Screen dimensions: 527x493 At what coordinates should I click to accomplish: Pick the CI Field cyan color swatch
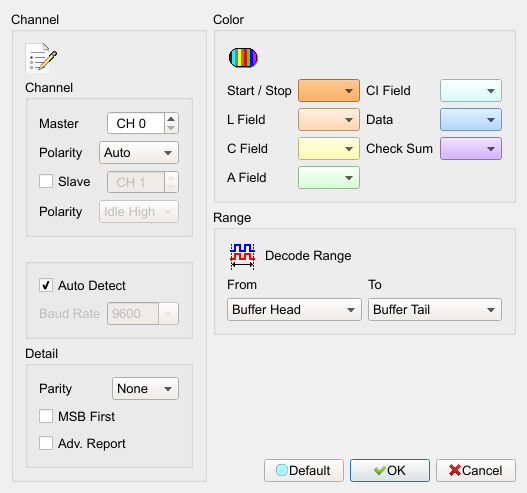(471, 90)
